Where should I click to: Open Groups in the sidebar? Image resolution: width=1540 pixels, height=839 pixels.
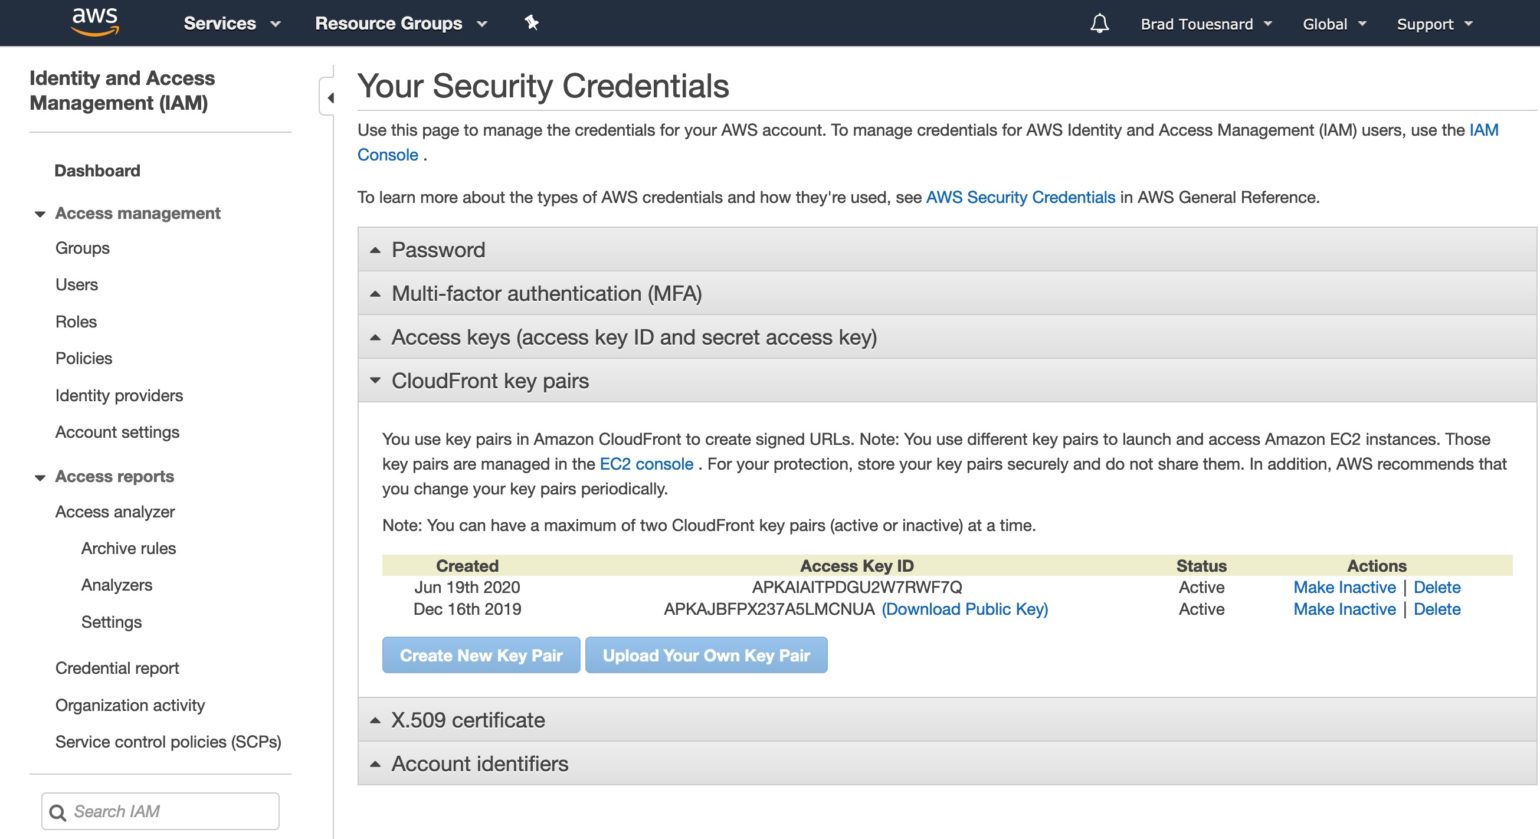tap(82, 248)
